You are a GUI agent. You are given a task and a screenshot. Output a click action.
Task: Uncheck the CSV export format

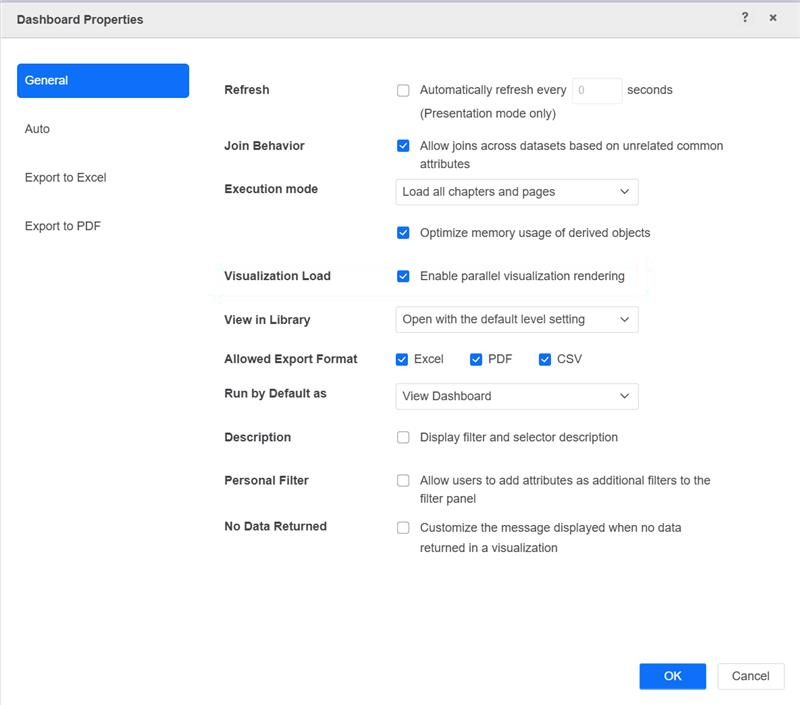click(545, 359)
